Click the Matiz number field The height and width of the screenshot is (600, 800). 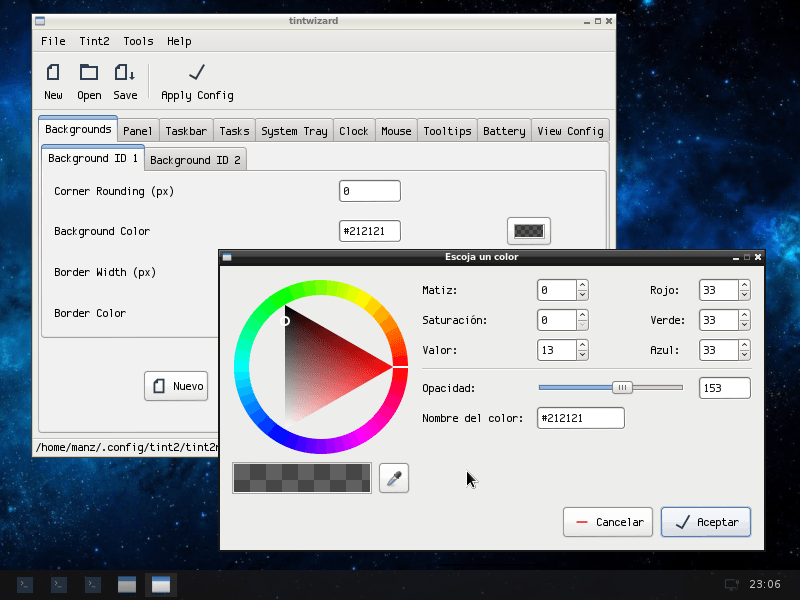(557, 290)
